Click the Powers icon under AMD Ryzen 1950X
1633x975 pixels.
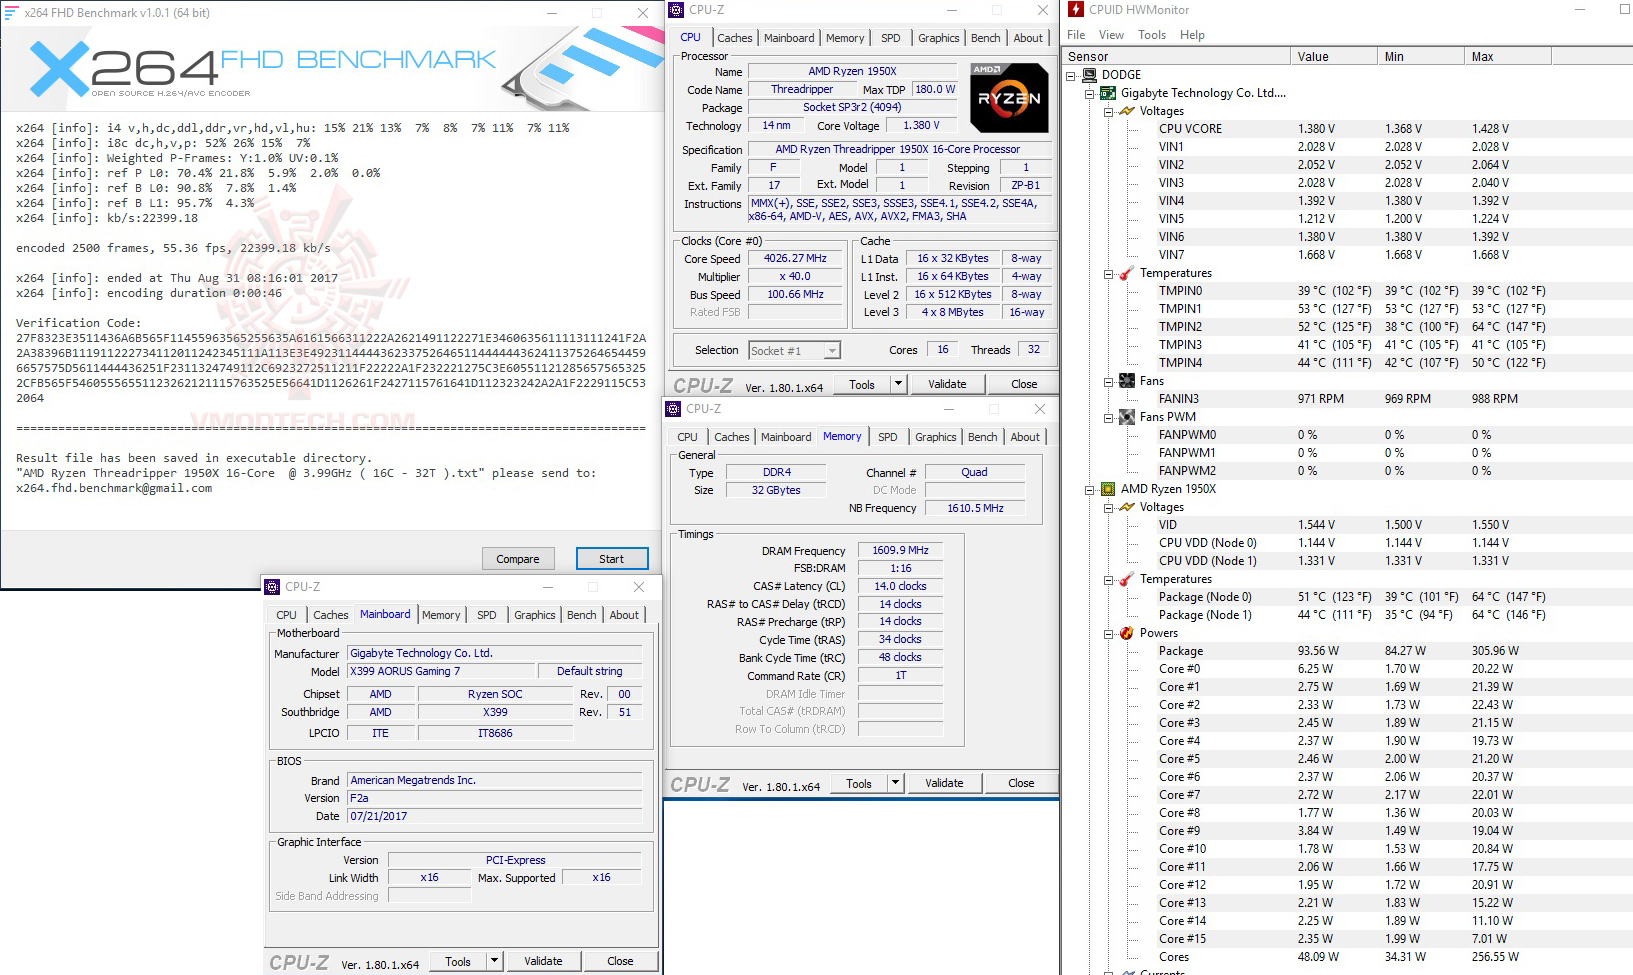point(1126,633)
